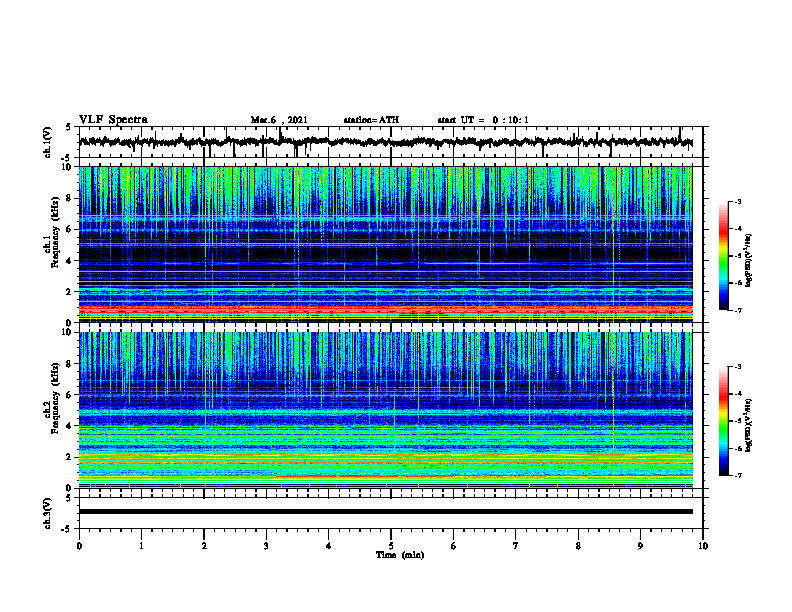Click the time axis tick label "3"

pyautogui.click(x=266, y=546)
